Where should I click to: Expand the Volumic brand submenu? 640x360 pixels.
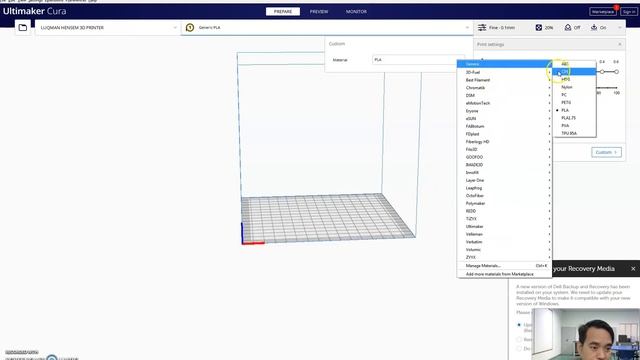point(504,249)
